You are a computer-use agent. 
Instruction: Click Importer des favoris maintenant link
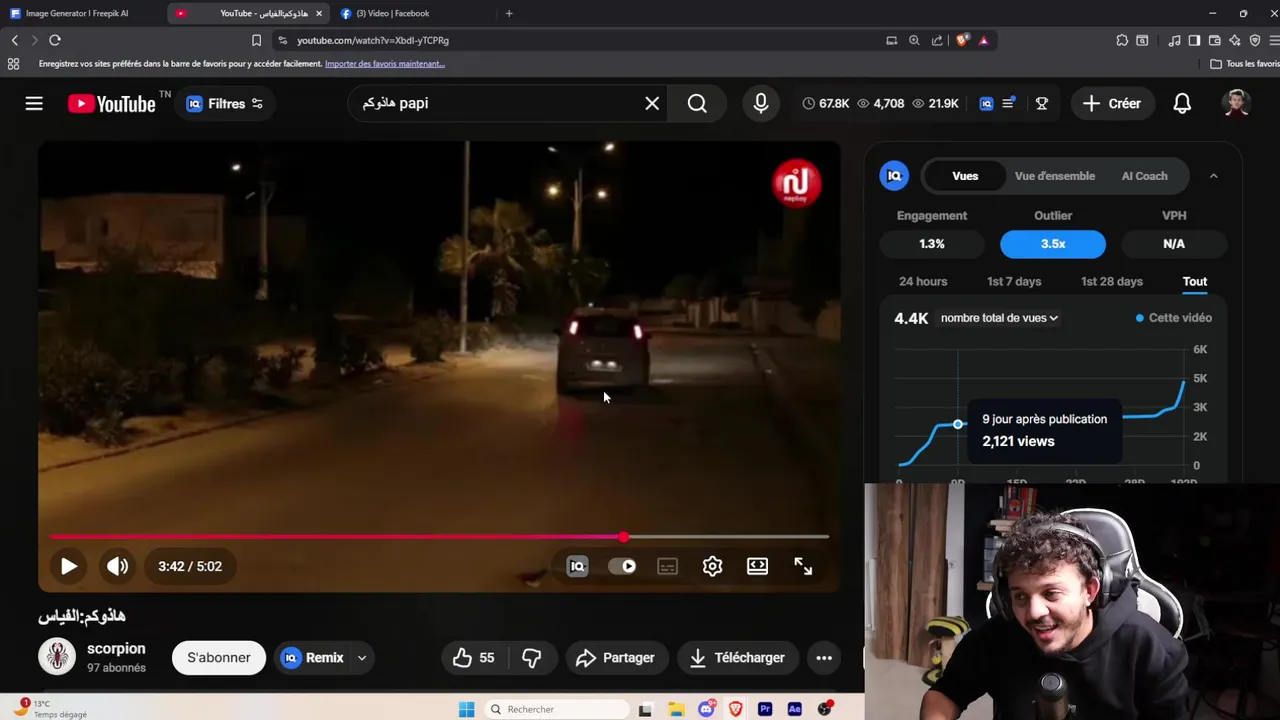(385, 64)
